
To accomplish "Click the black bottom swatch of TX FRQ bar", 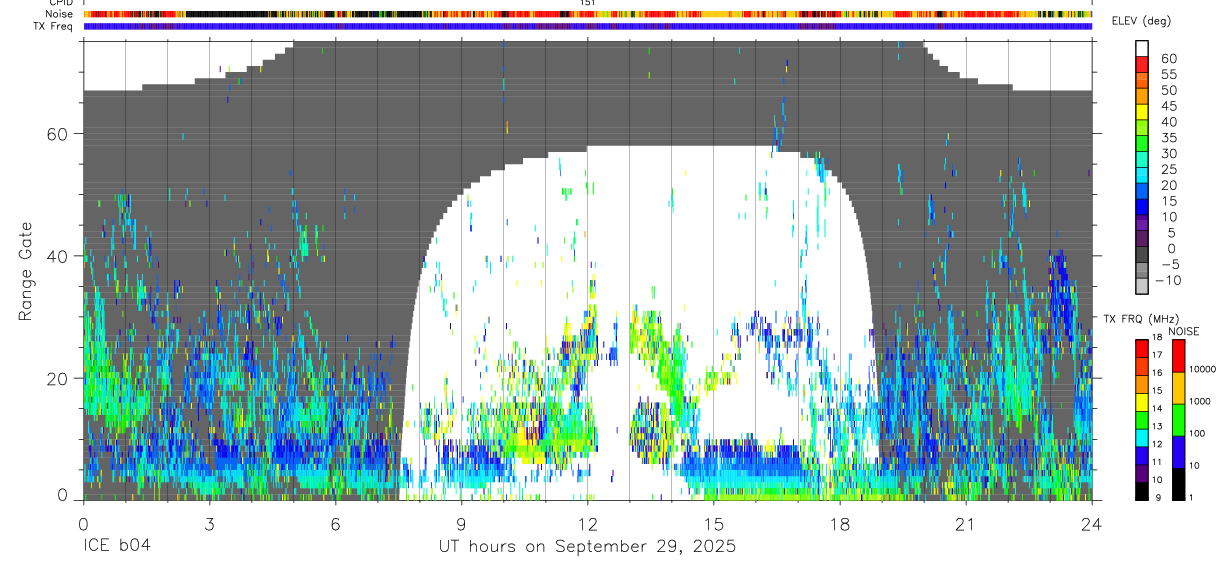I will (x=1142, y=491).
